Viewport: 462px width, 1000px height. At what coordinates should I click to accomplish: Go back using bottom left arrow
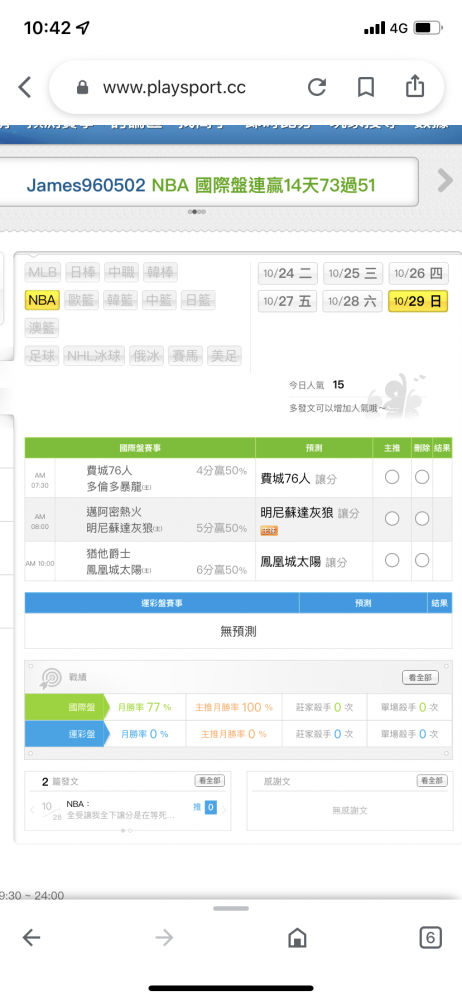(x=31, y=937)
